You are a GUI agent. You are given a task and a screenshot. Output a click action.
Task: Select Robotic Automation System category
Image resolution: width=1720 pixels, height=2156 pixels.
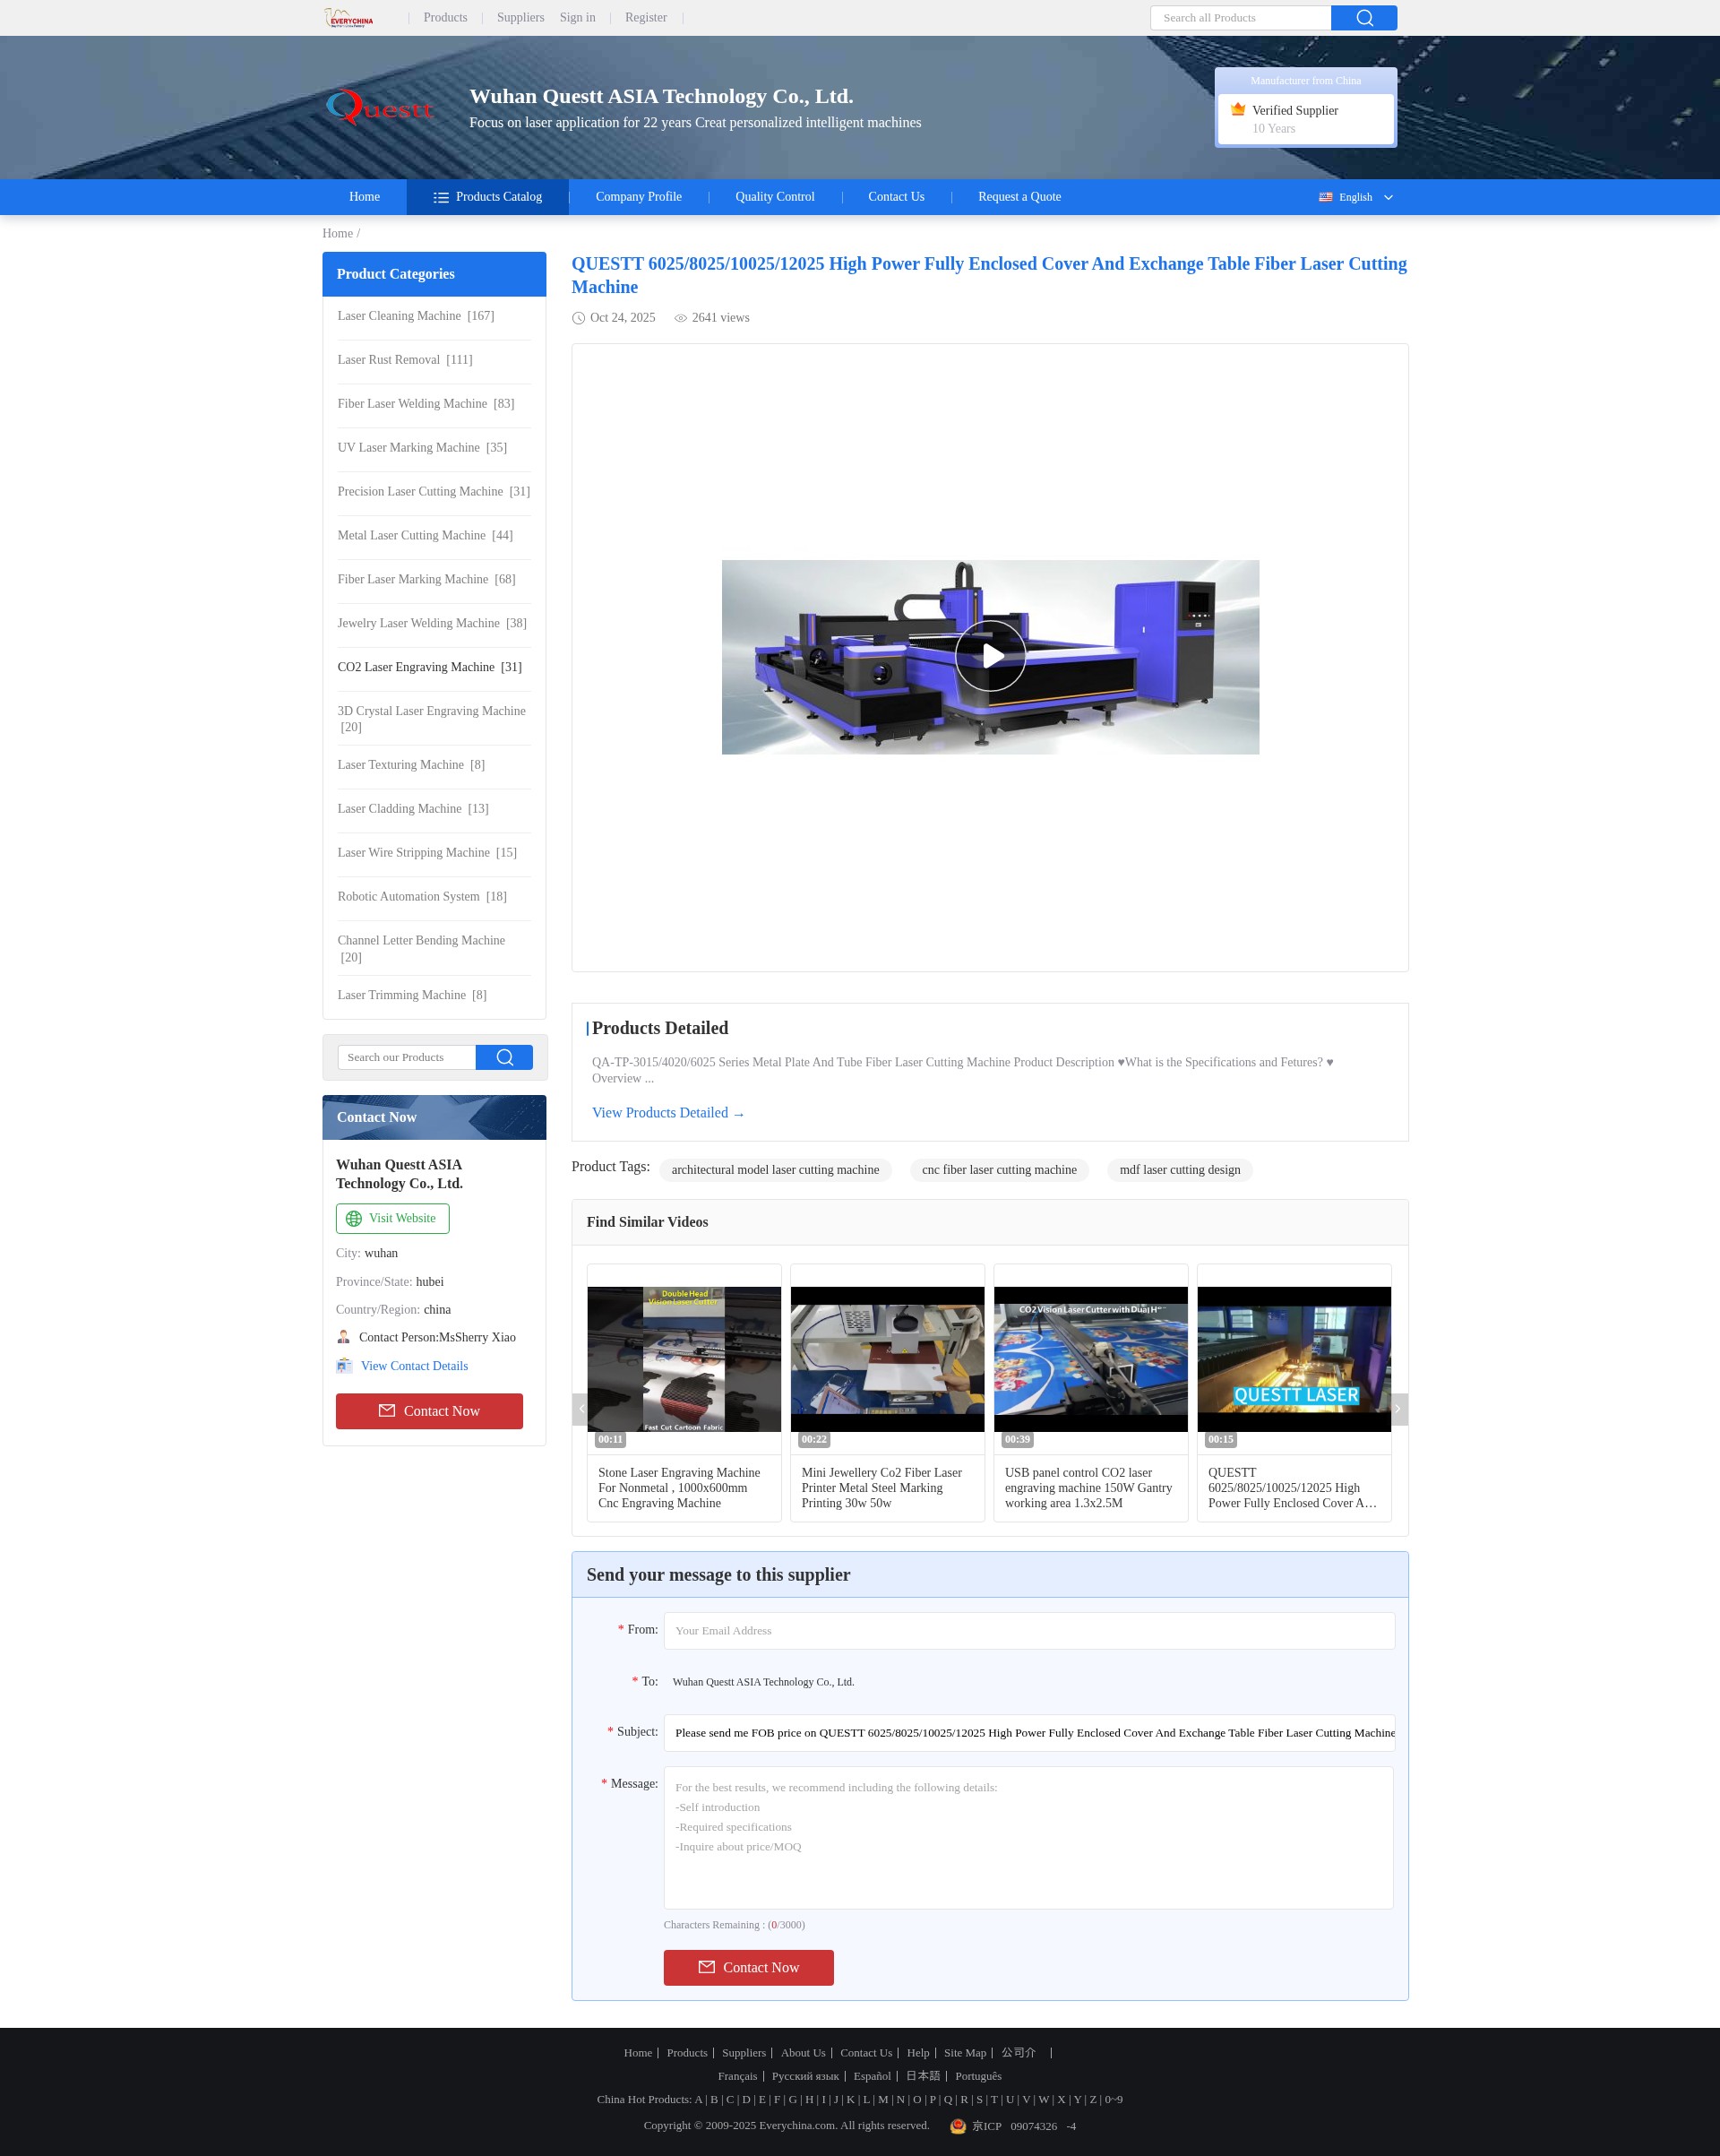tap(422, 897)
